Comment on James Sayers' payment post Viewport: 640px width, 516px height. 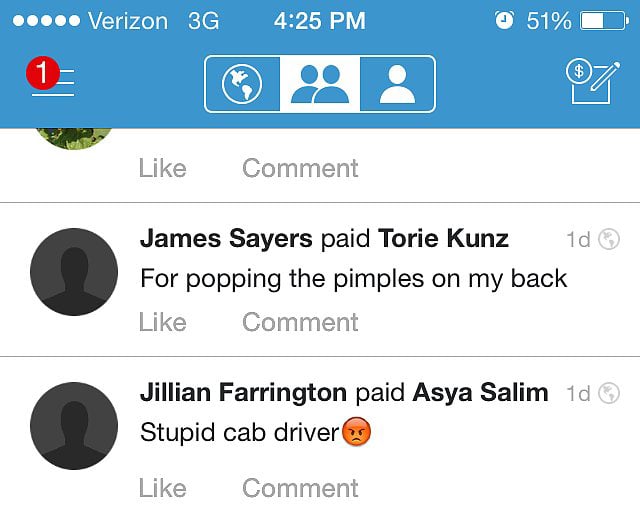click(300, 322)
